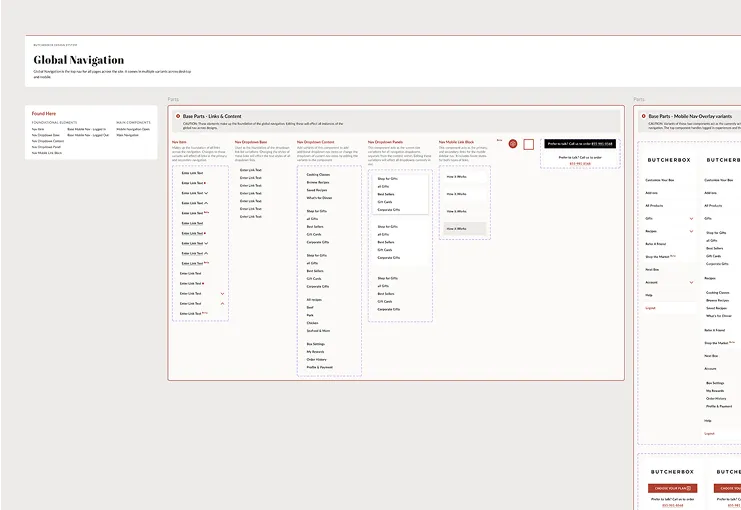741x510 pixels.
Task: Click the red phone number below the black banner
Action: coord(580,164)
